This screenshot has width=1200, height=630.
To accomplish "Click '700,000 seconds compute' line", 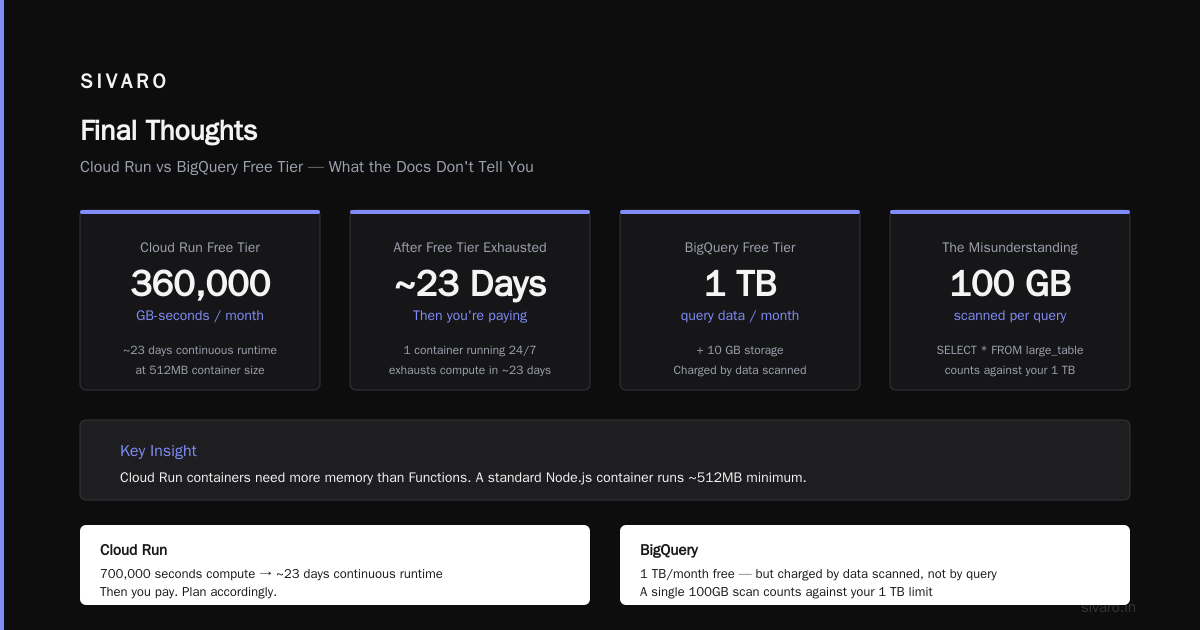I will pos(271,574).
